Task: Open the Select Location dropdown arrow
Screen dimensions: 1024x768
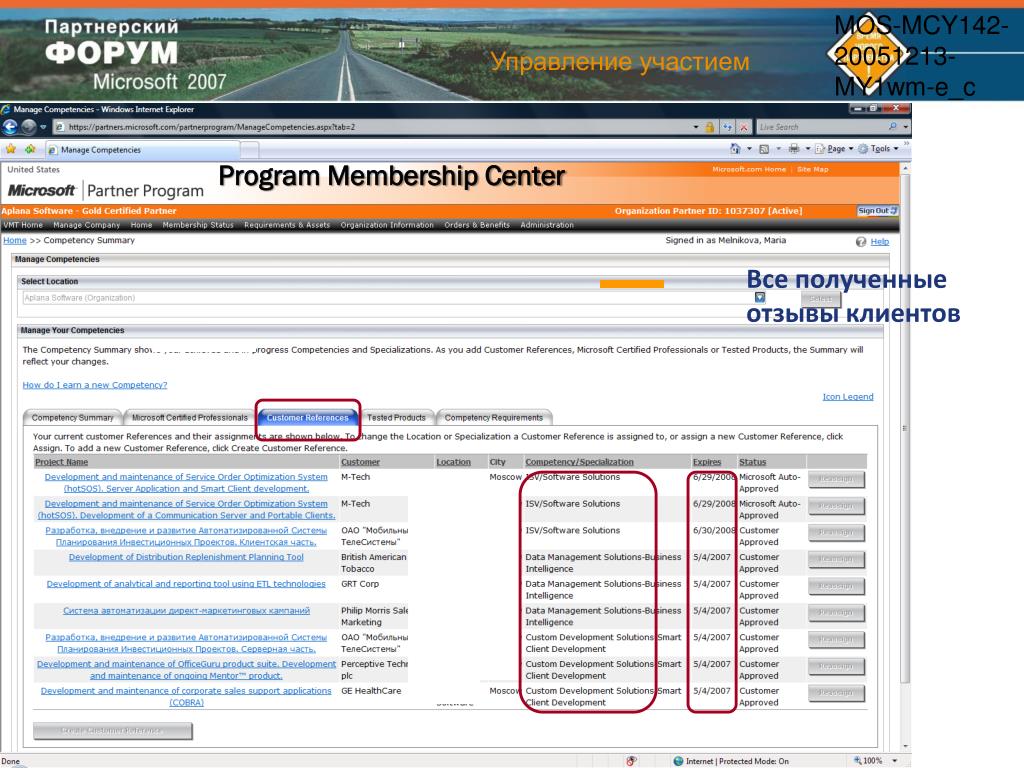Action: point(760,298)
